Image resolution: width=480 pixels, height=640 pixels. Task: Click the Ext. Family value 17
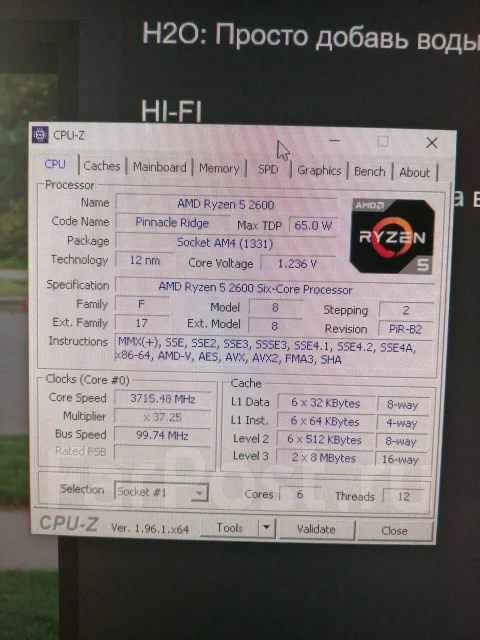coord(142,323)
